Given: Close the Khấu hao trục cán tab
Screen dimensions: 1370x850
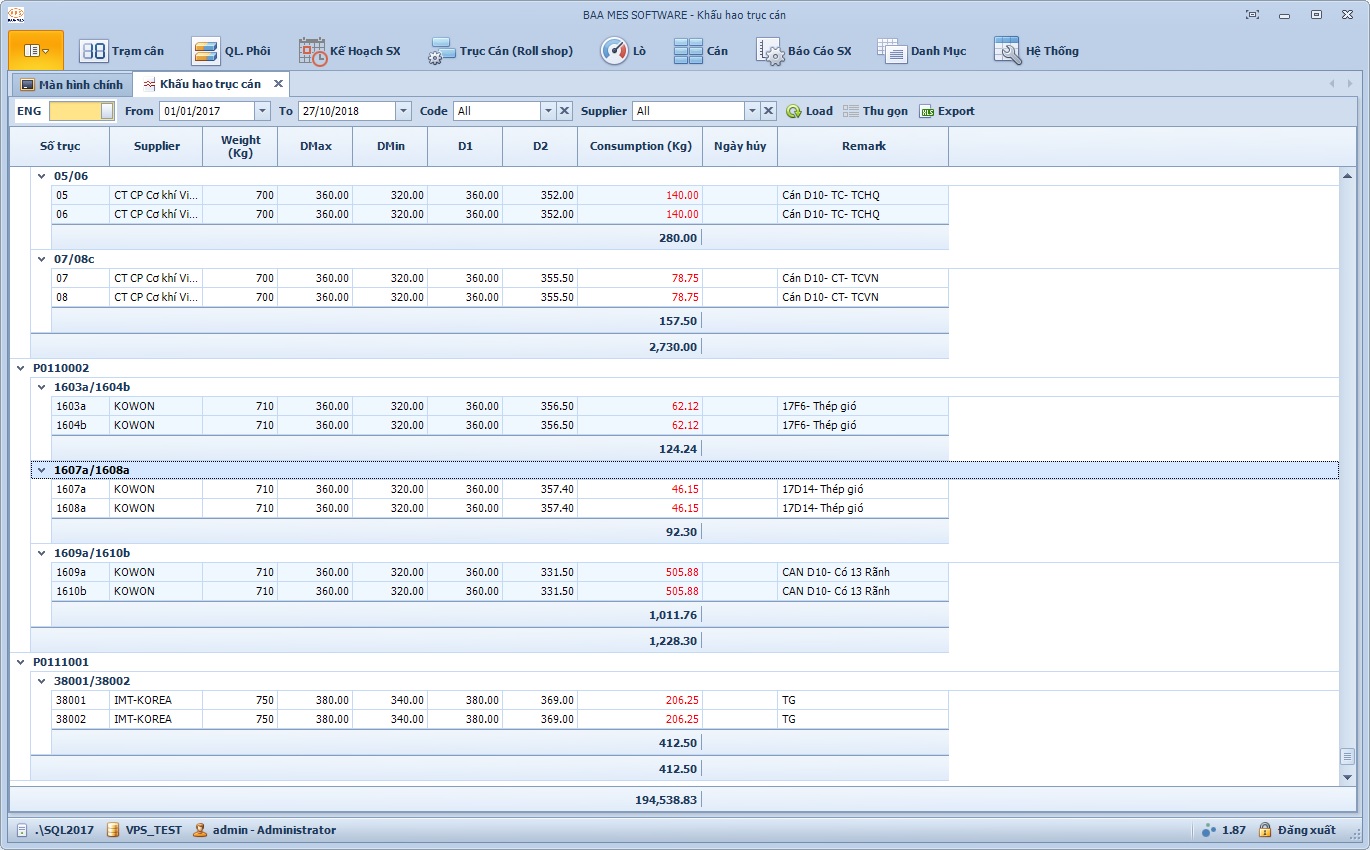Looking at the screenshot, I should click(x=279, y=84).
